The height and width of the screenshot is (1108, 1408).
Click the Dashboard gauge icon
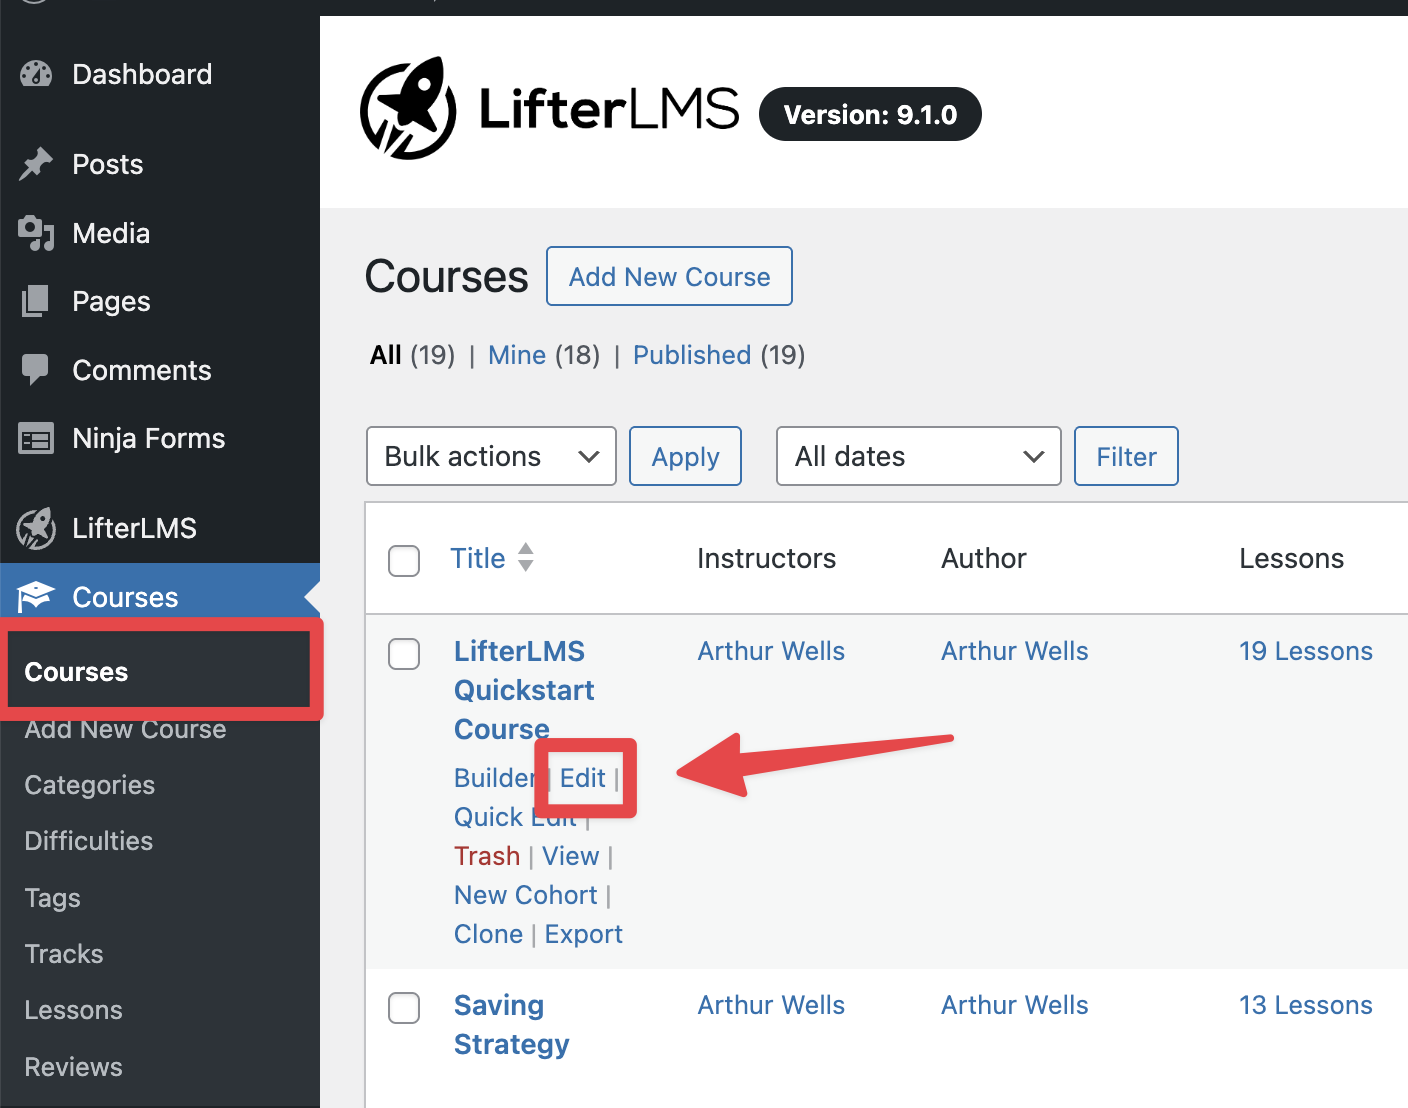pos(36,74)
